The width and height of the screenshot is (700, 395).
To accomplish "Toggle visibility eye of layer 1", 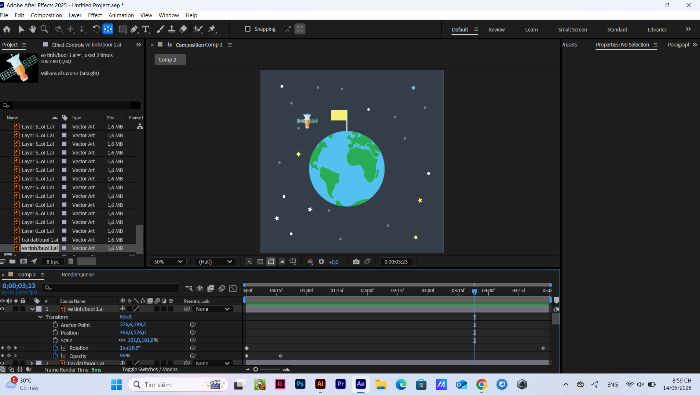I will pyautogui.click(x=3, y=309).
